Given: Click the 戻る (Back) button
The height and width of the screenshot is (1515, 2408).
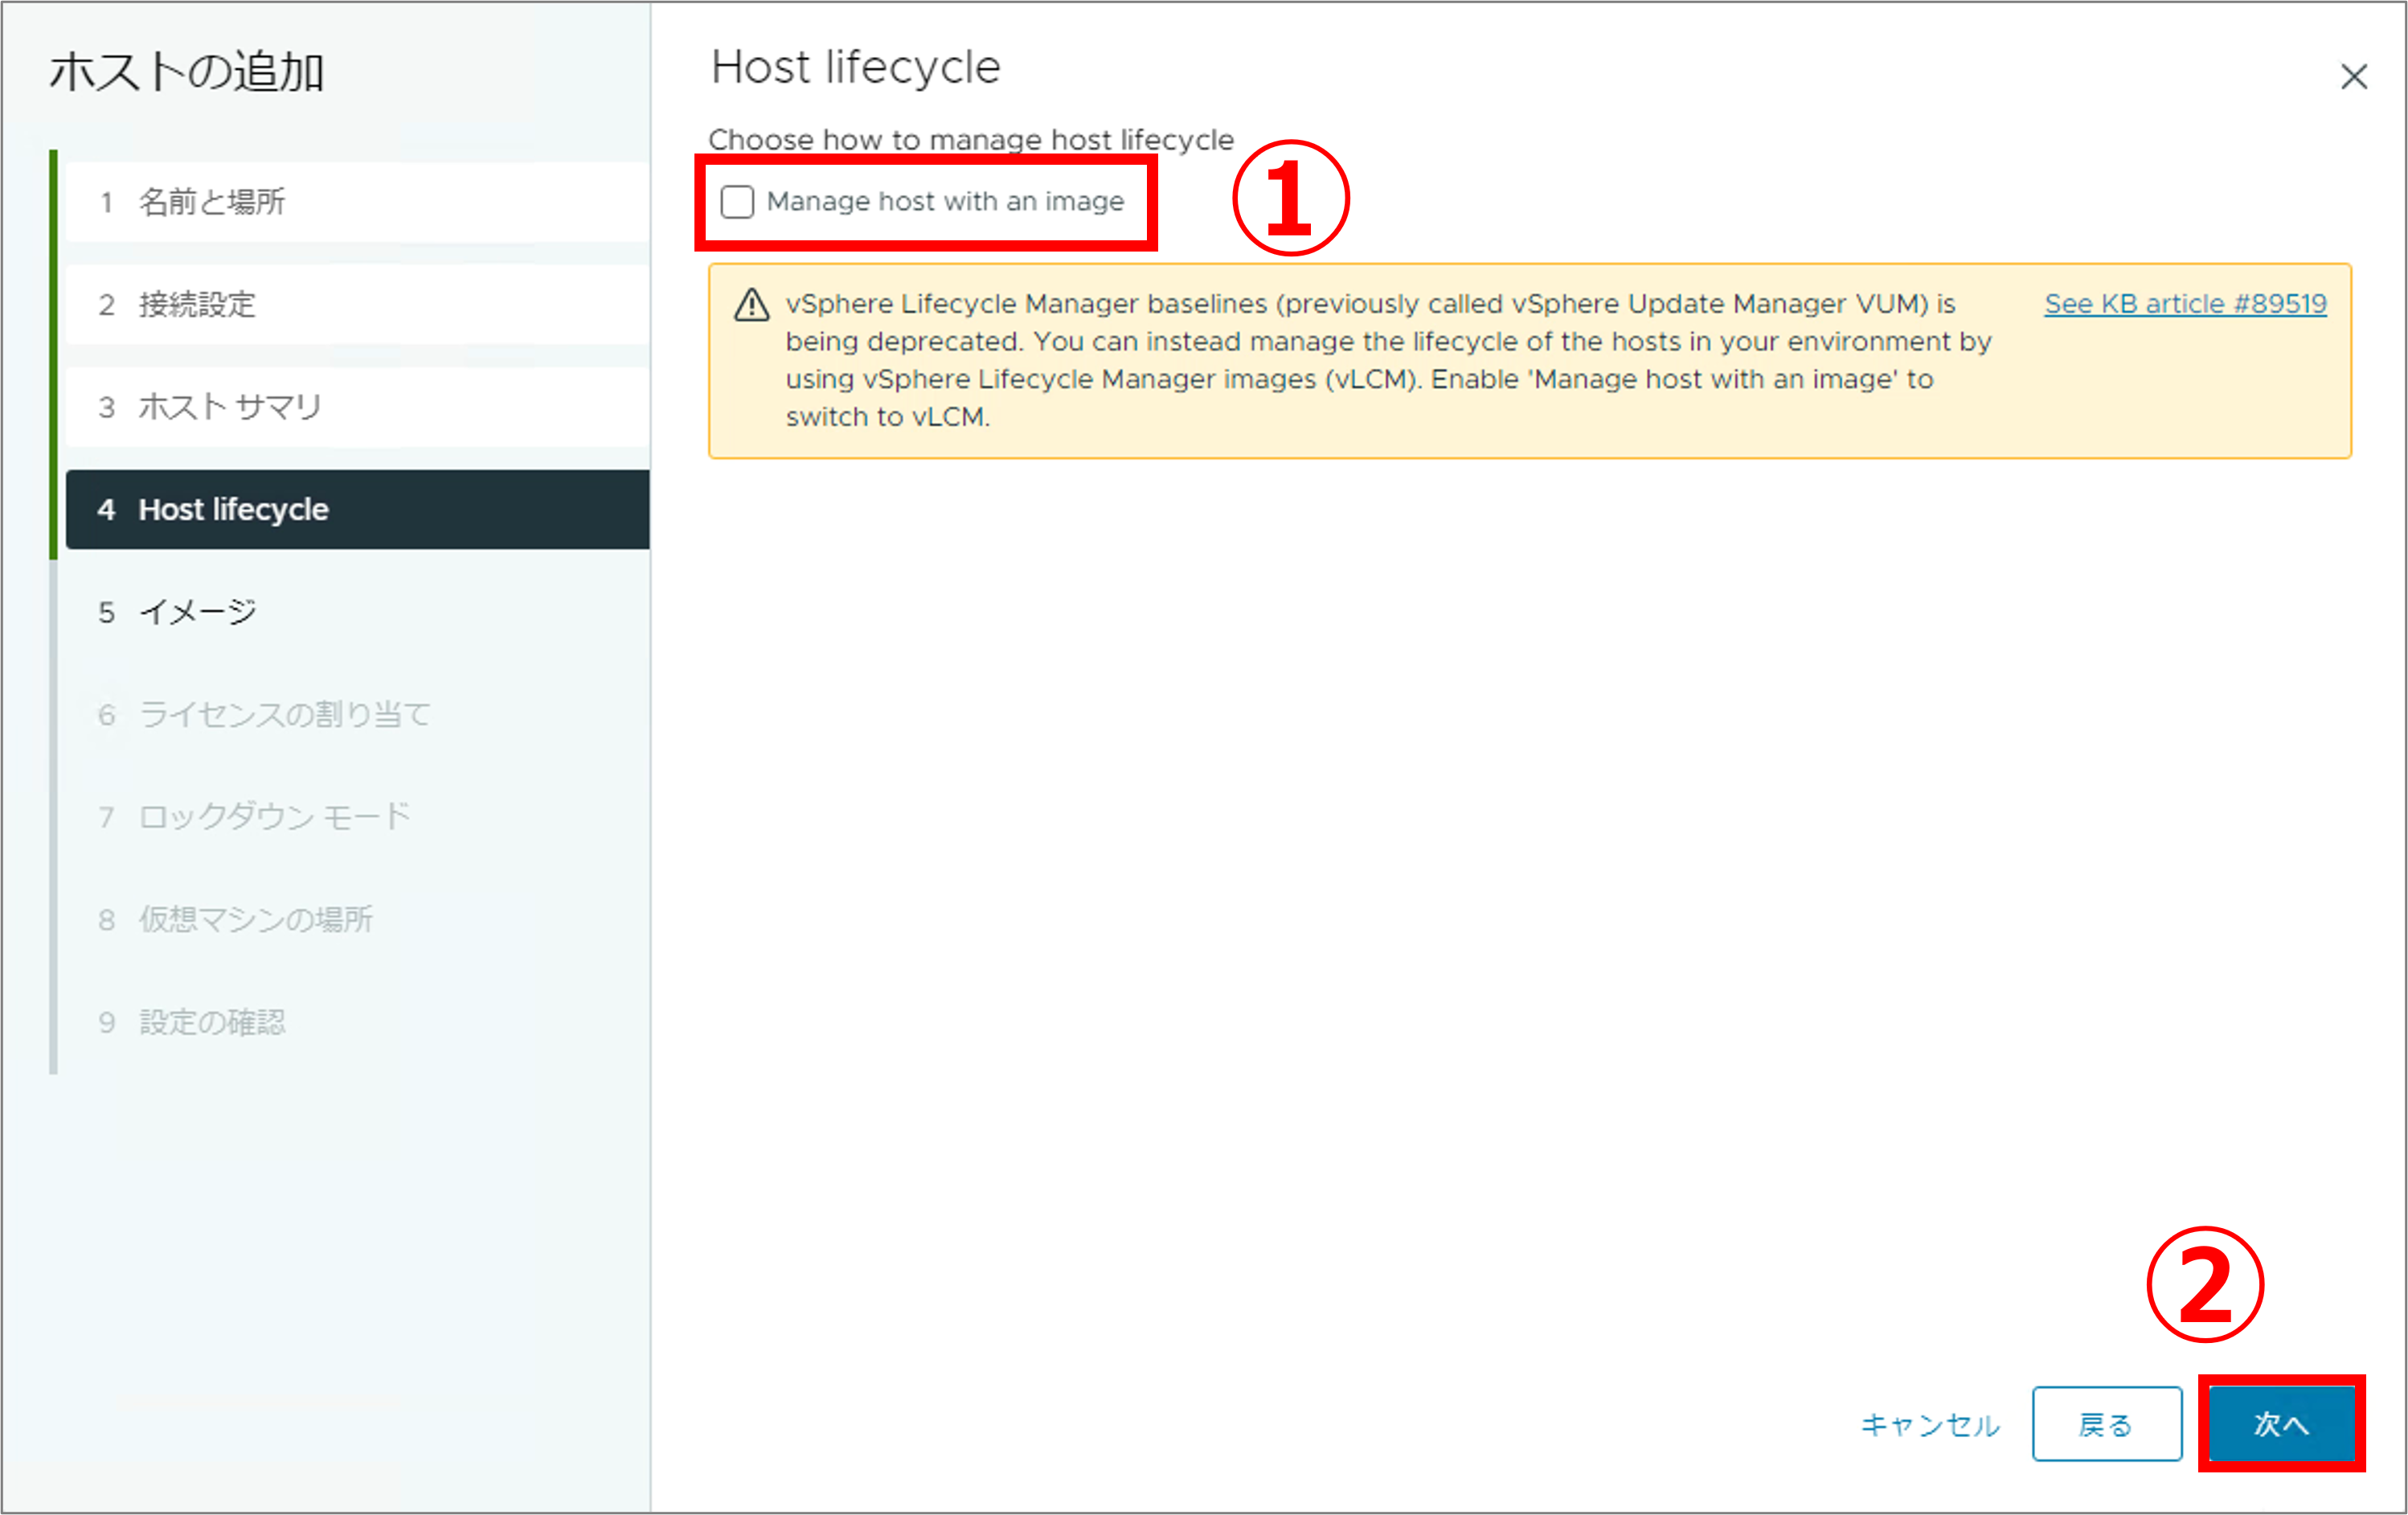Looking at the screenshot, I should tap(2106, 1423).
